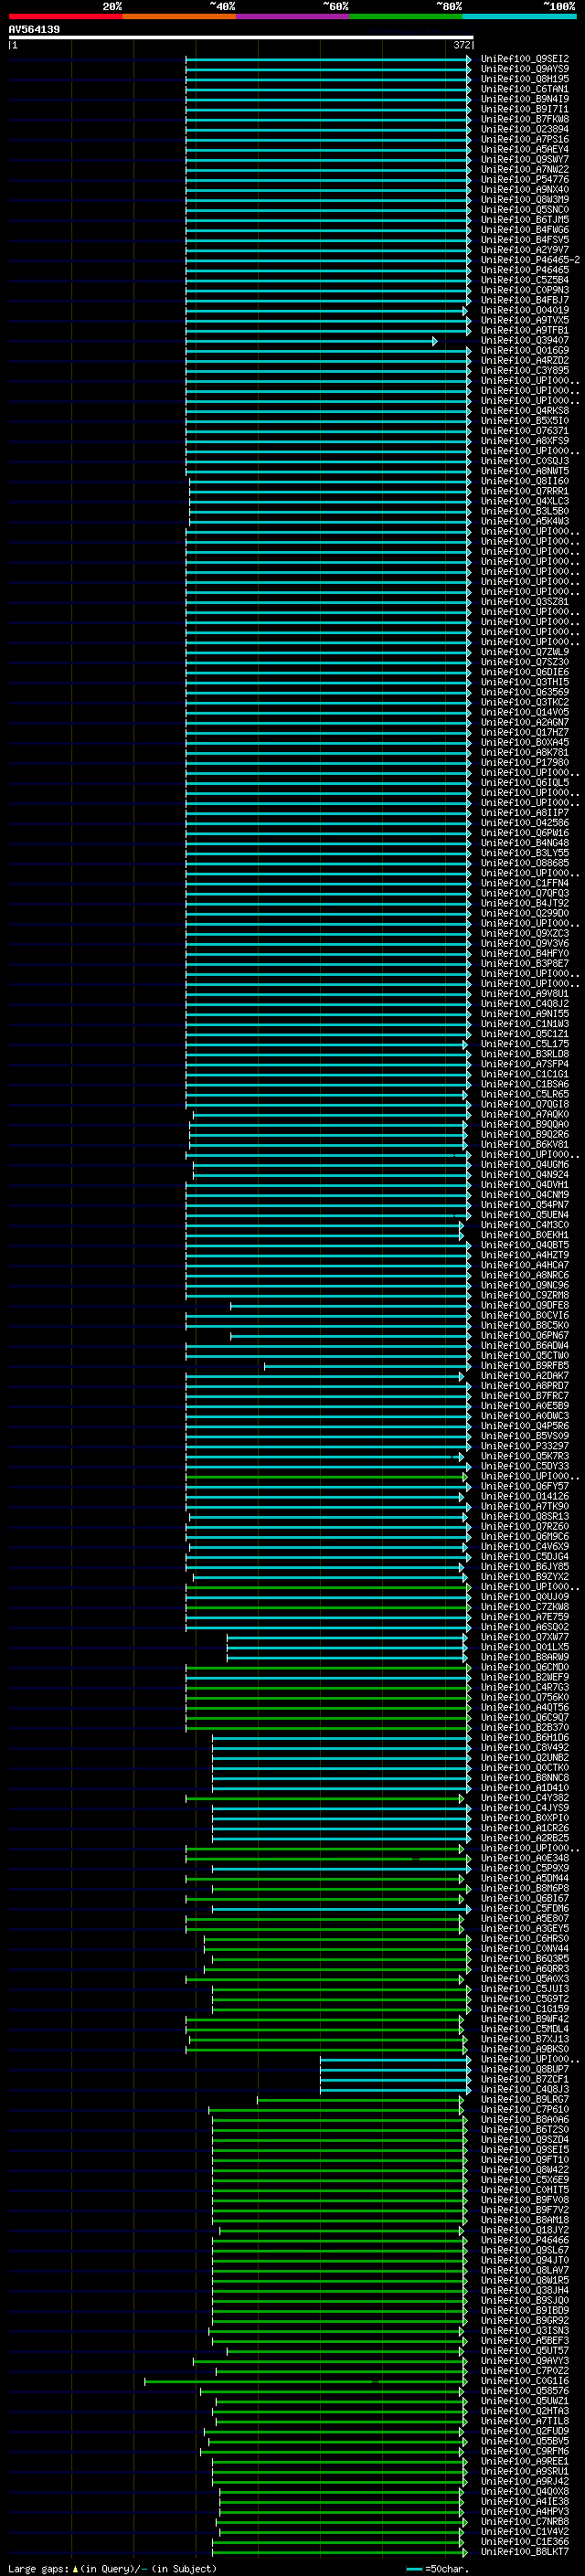Select the UniRef100_Q4UGM6 label
Image resolution: width=585 pixels, height=2576 pixels.
tap(525, 1165)
